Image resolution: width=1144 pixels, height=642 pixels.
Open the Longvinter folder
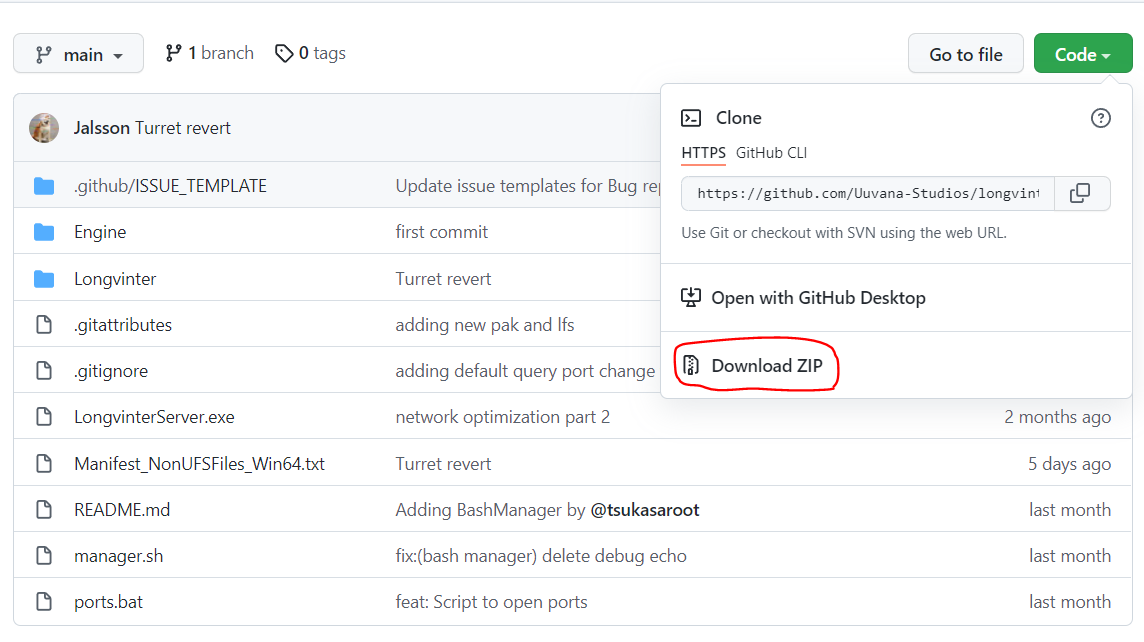coord(115,279)
